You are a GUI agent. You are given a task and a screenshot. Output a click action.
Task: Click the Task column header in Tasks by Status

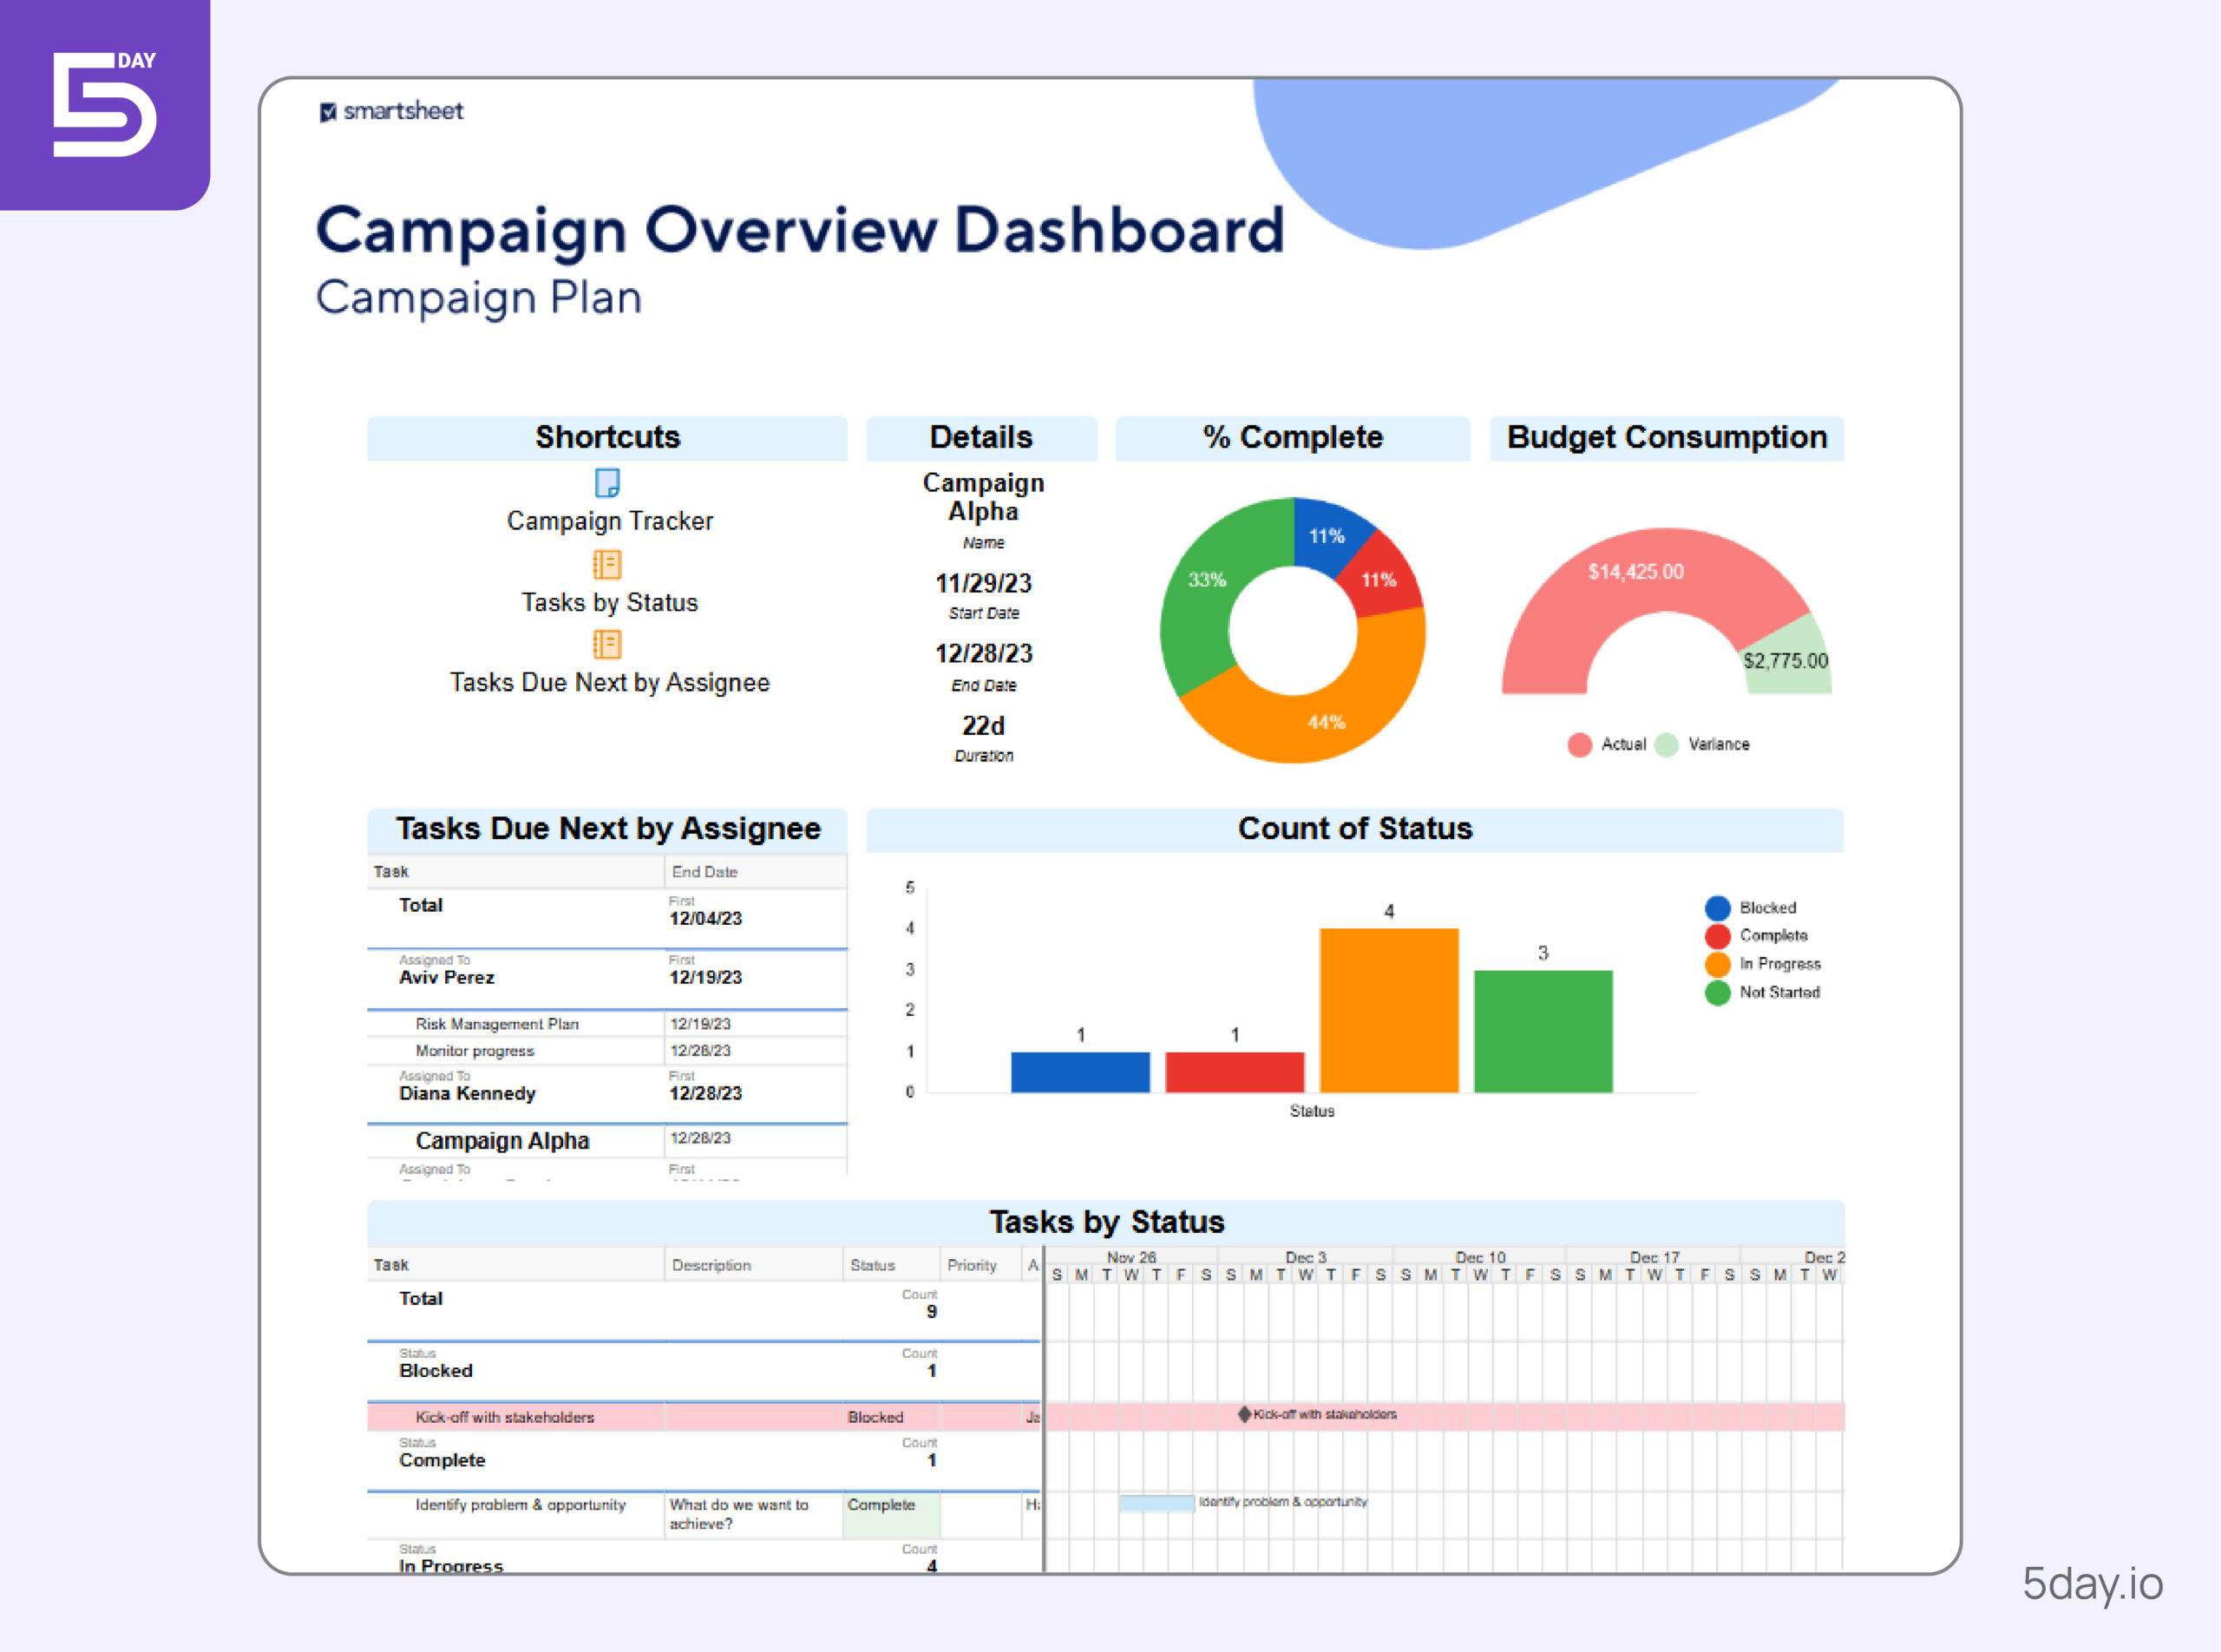coord(515,1265)
